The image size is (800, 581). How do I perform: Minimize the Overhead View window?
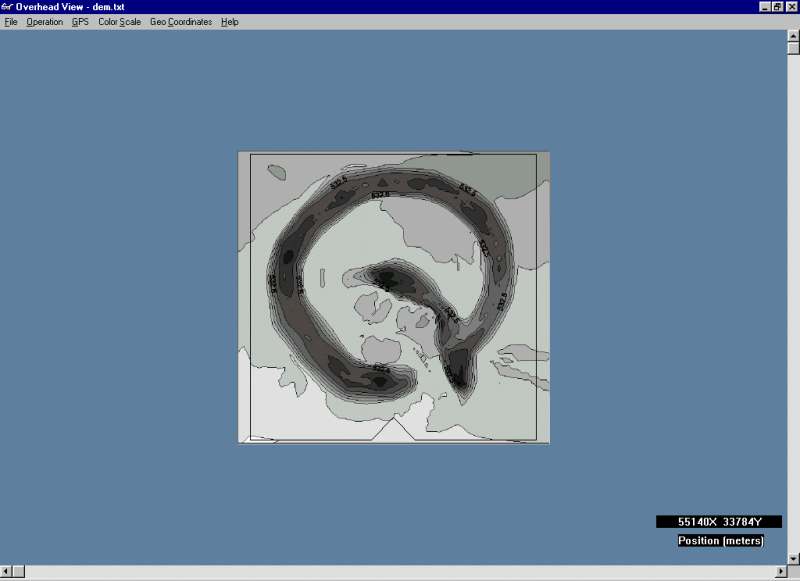click(764, 7)
